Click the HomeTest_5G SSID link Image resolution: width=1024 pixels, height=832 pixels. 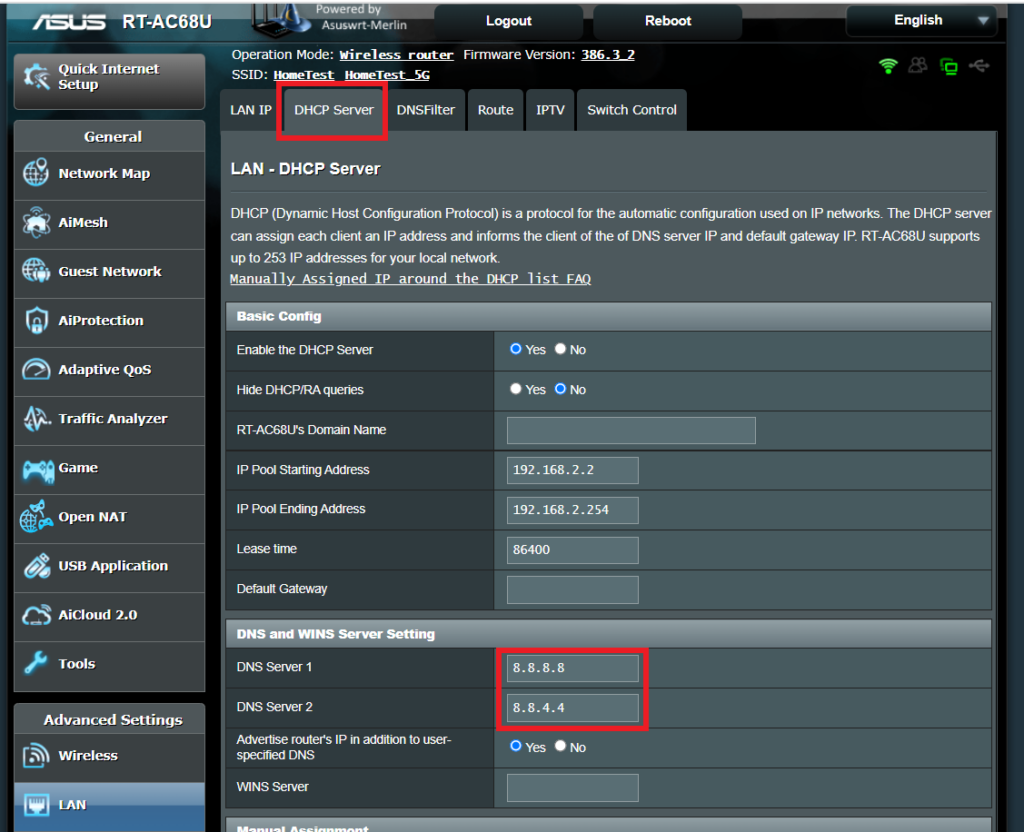click(387, 75)
